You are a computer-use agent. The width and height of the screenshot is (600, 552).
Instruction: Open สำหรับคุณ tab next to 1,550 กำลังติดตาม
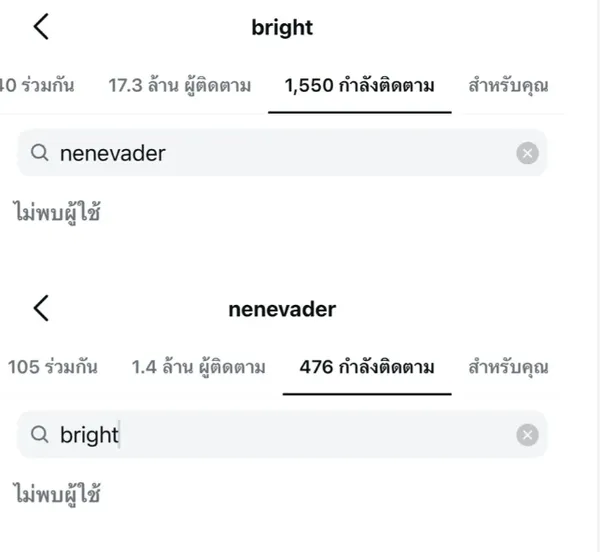pos(508,86)
